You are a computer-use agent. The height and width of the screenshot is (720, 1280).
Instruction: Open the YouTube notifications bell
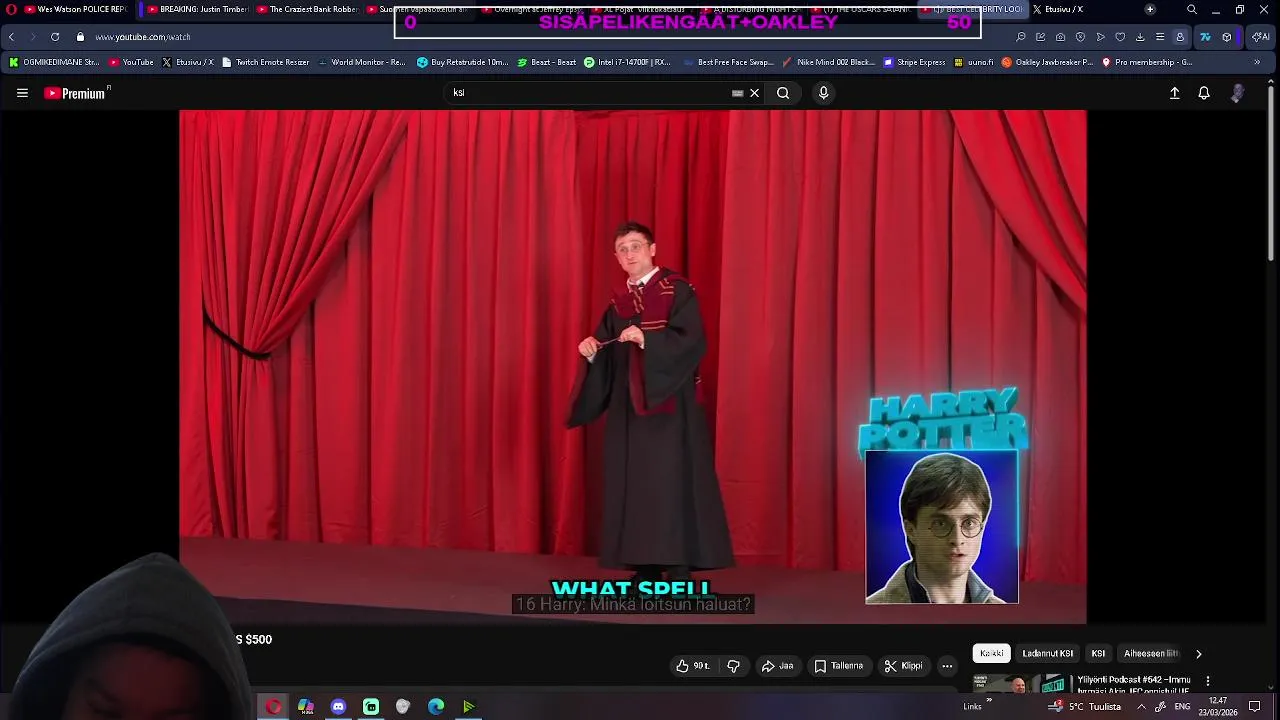tap(1204, 93)
